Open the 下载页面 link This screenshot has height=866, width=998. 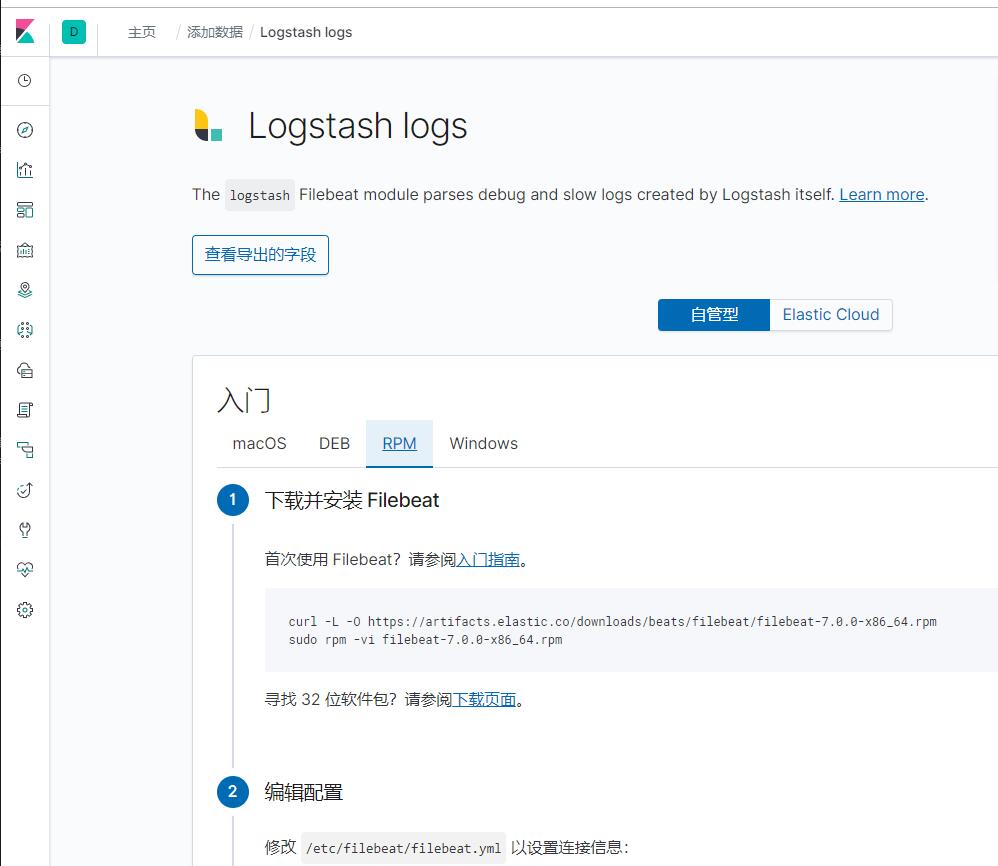coord(484,700)
